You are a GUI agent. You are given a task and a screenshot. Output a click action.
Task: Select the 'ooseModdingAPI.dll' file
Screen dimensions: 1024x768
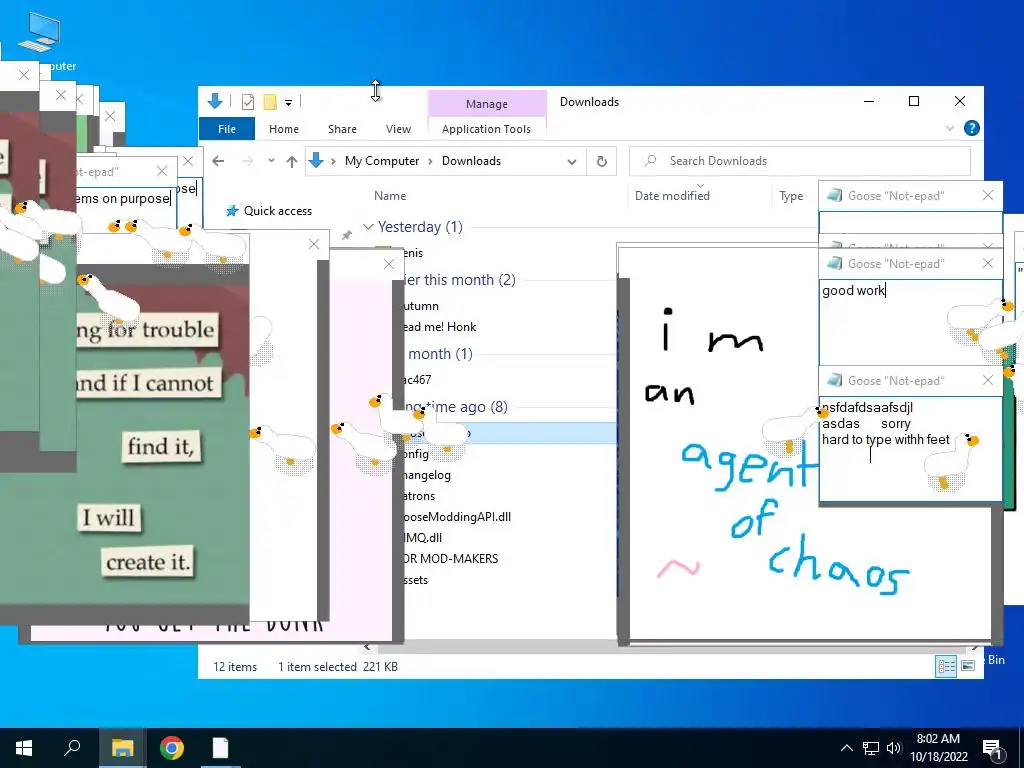[457, 517]
